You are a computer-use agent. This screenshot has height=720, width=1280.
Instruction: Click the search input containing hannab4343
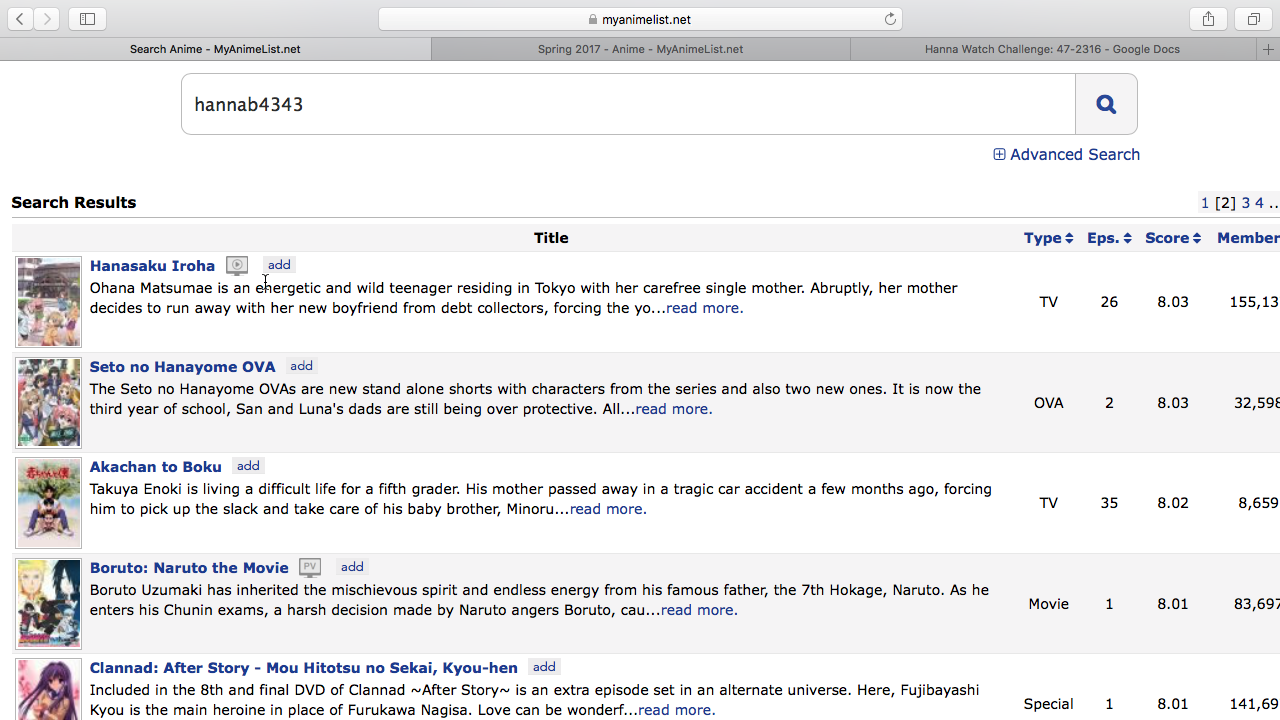click(x=628, y=104)
